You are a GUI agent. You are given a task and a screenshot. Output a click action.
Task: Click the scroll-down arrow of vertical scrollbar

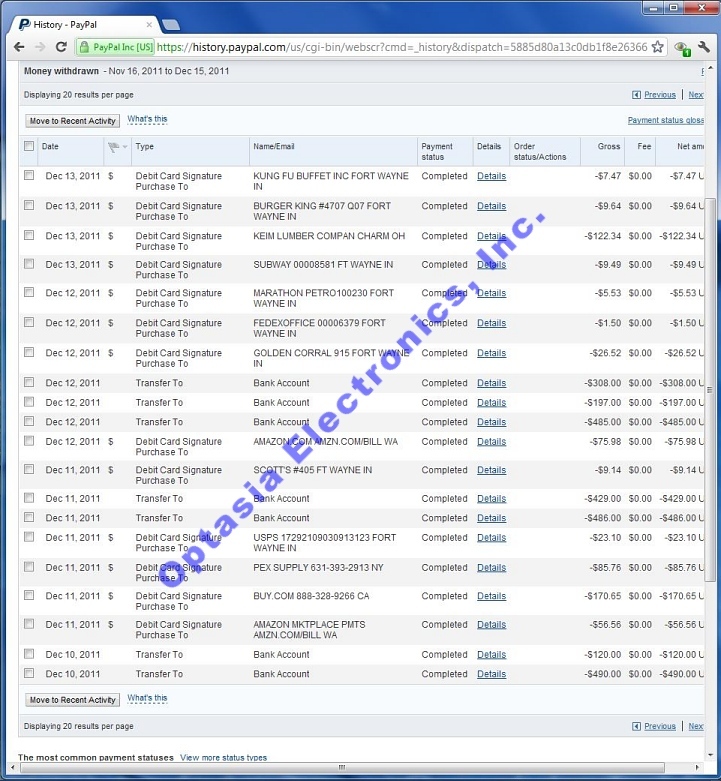tap(710, 755)
